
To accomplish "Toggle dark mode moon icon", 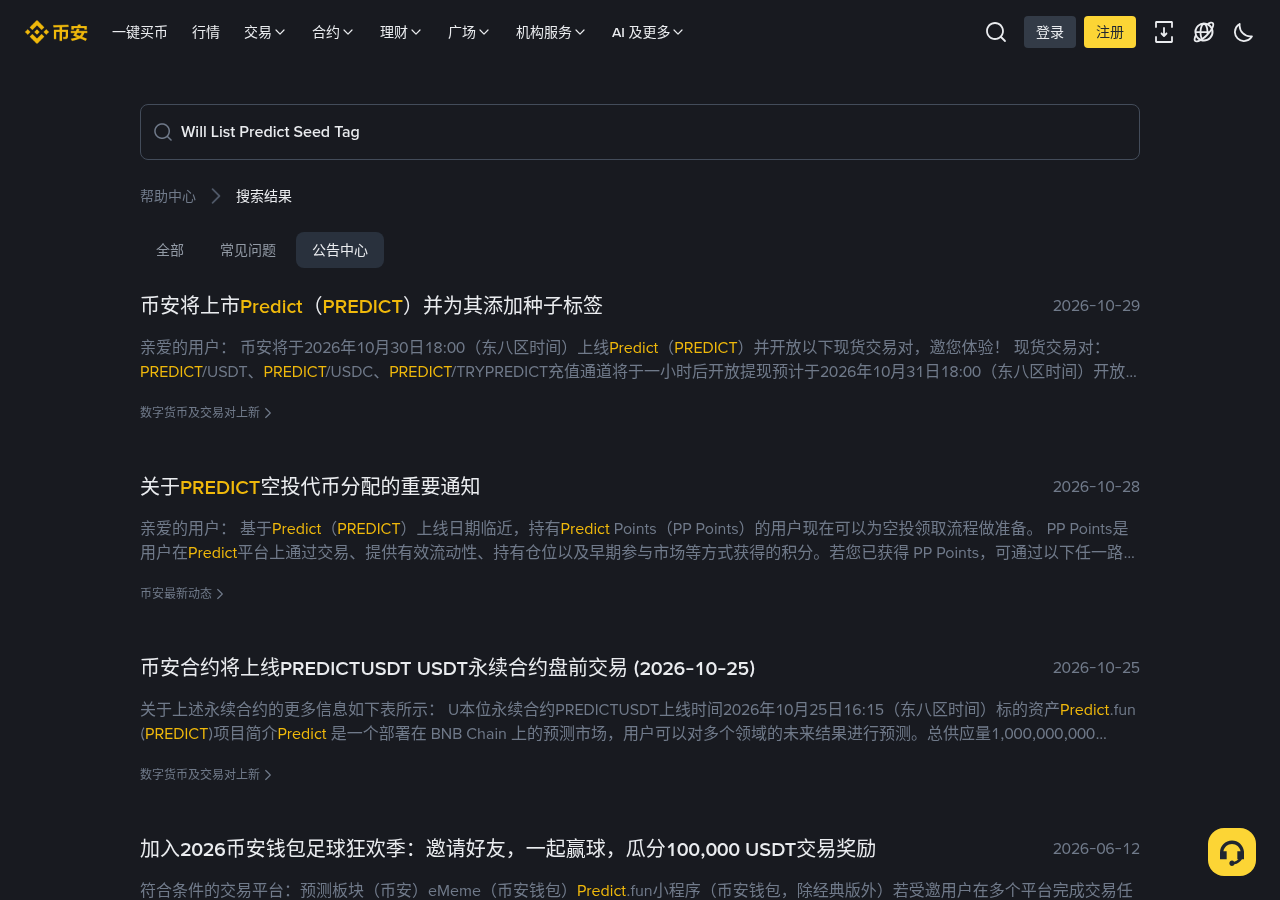I will (x=1244, y=32).
